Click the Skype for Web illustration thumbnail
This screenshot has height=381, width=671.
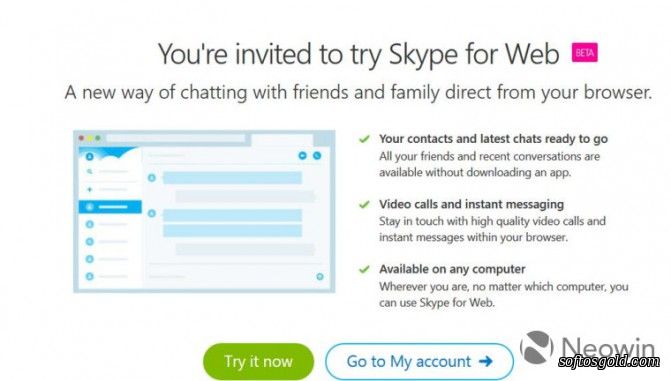click(204, 211)
